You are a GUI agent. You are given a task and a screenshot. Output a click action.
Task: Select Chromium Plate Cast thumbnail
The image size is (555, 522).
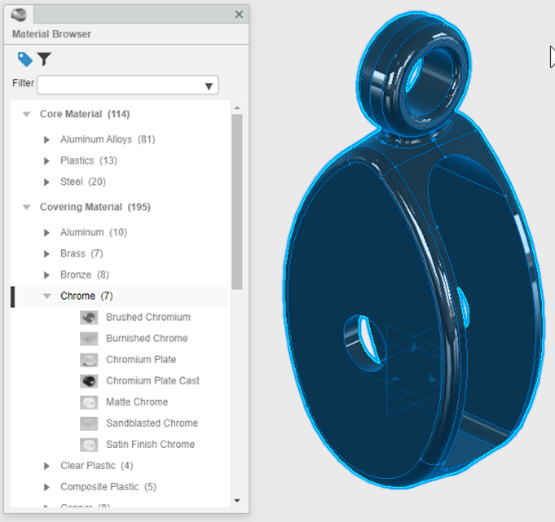point(89,381)
